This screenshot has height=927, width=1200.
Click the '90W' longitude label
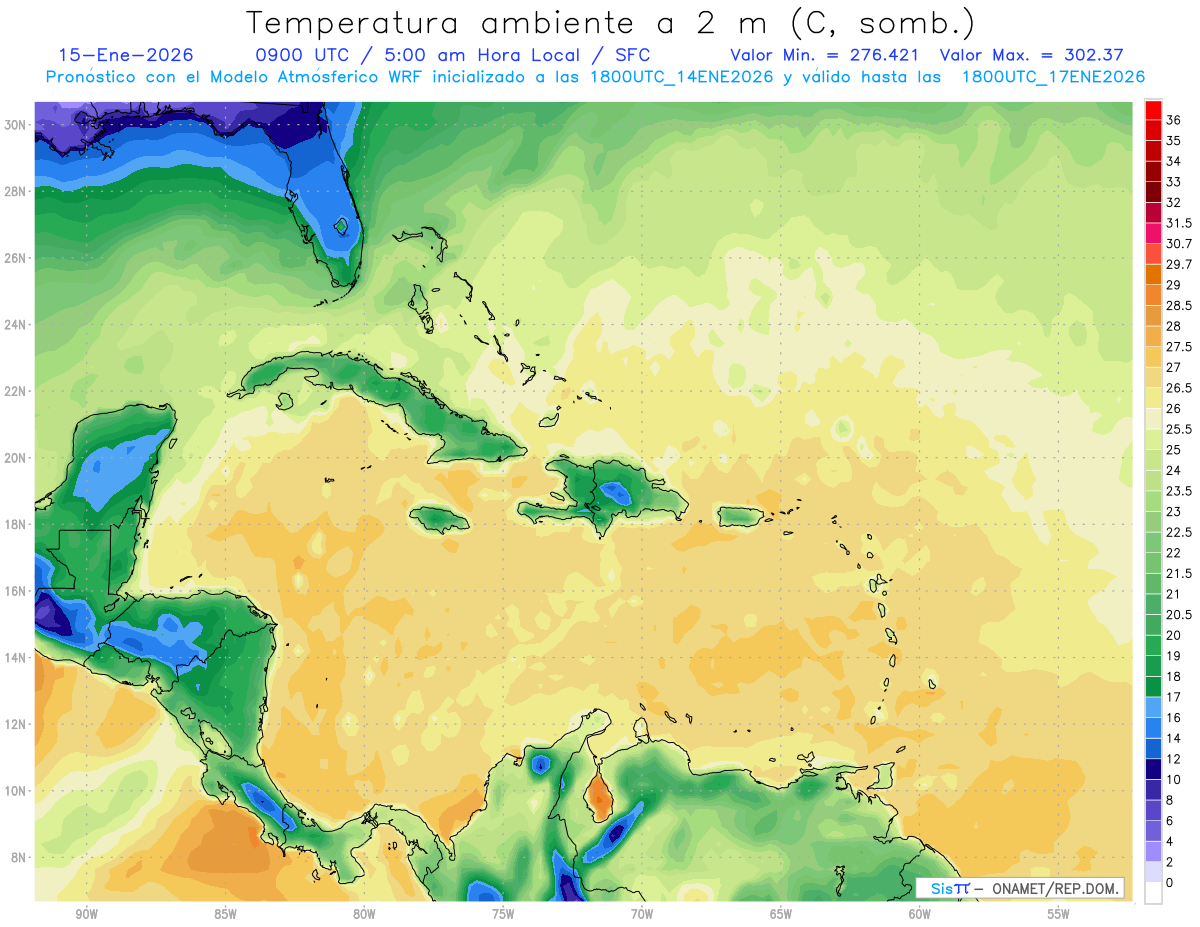(86, 914)
